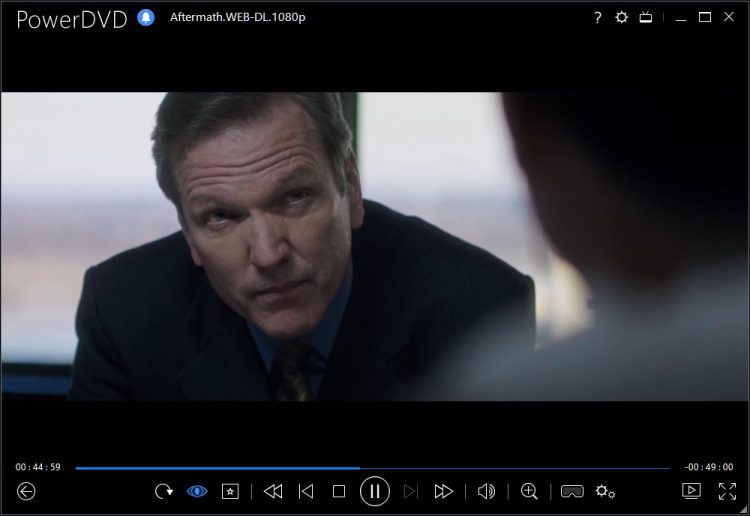Click the play-to device icon
The height and width of the screenshot is (516, 750).
coord(691,490)
